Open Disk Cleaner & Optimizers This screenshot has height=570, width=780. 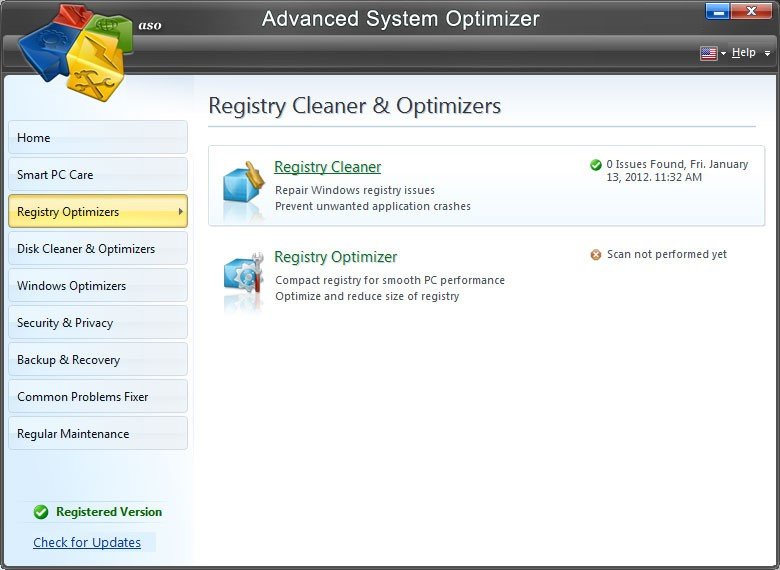pyautogui.click(x=98, y=248)
